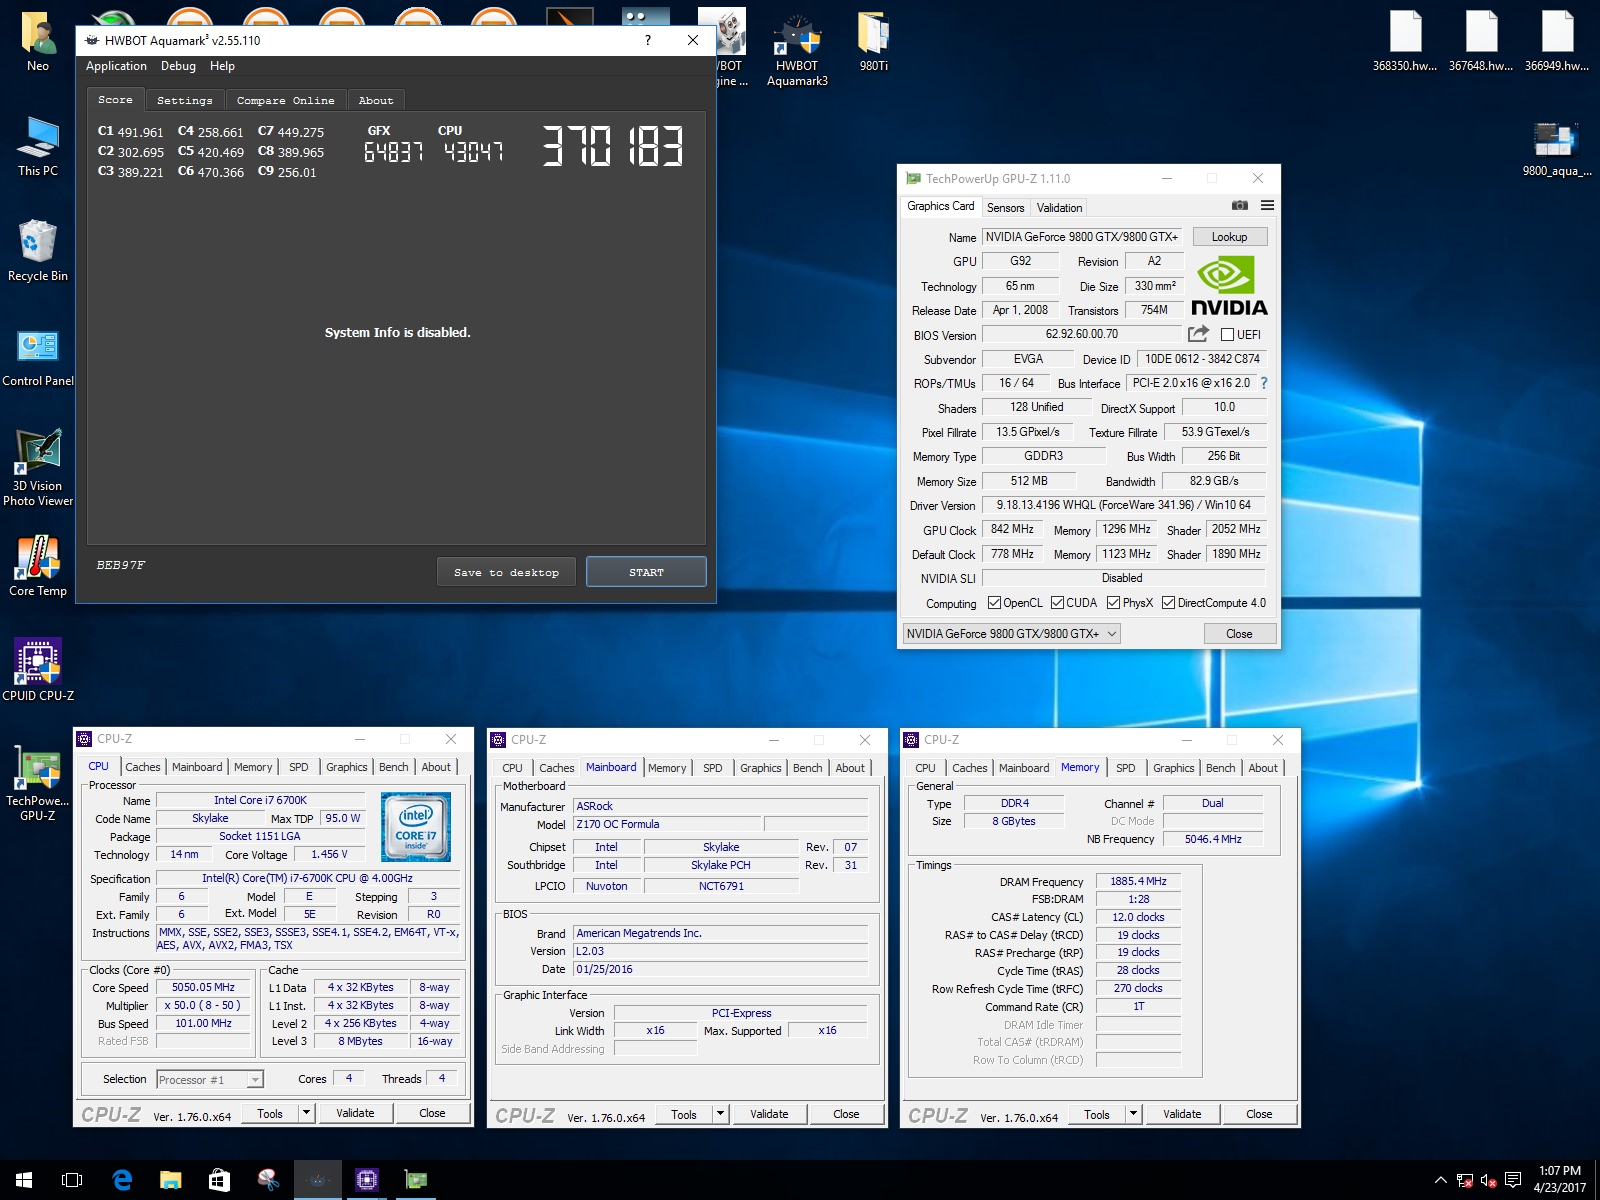Expand Tools dropdown arrow in Mainboard window
Image resolution: width=1600 pixels, height=1200 pixels.
[720, 1114]
